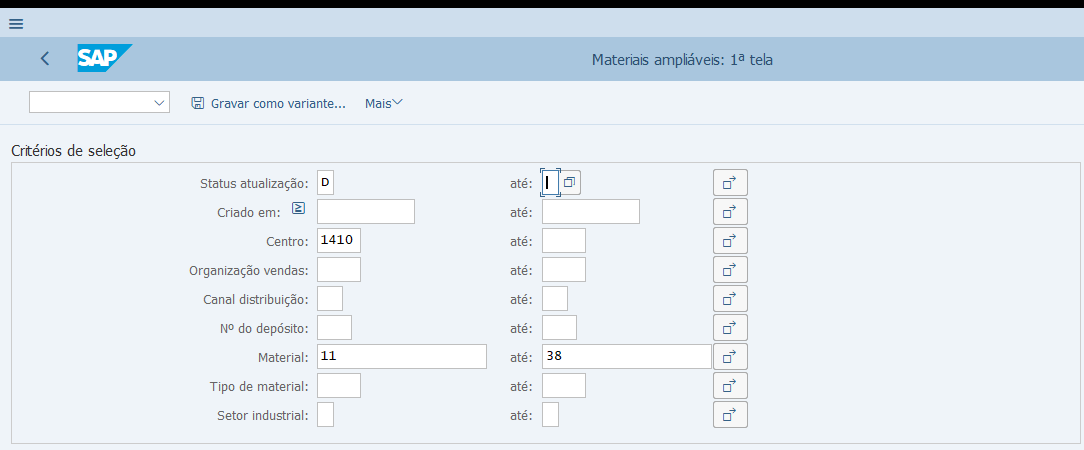1084x450 pixels.
Task: Open multiple selection for Canal distribuição
Action: coord(730,299)
